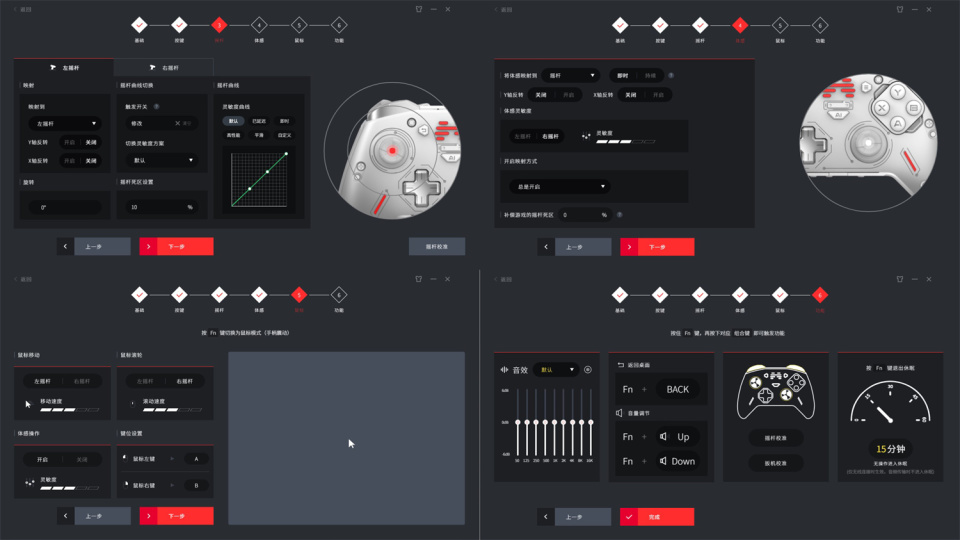Set 体感操作 toggle to 关闭
Image resolution: width=960 pixels, height=540 pixels.
82,460
